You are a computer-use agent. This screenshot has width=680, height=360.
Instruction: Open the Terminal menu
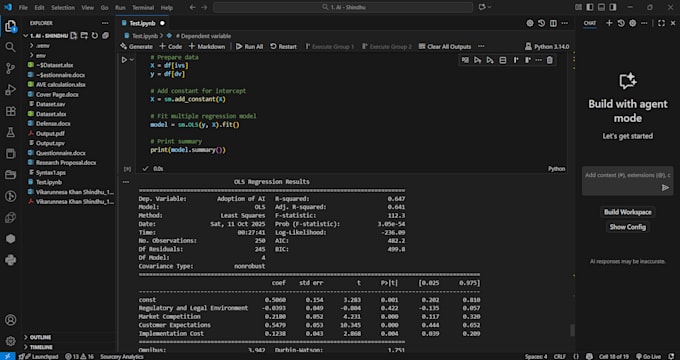point(143,7)
